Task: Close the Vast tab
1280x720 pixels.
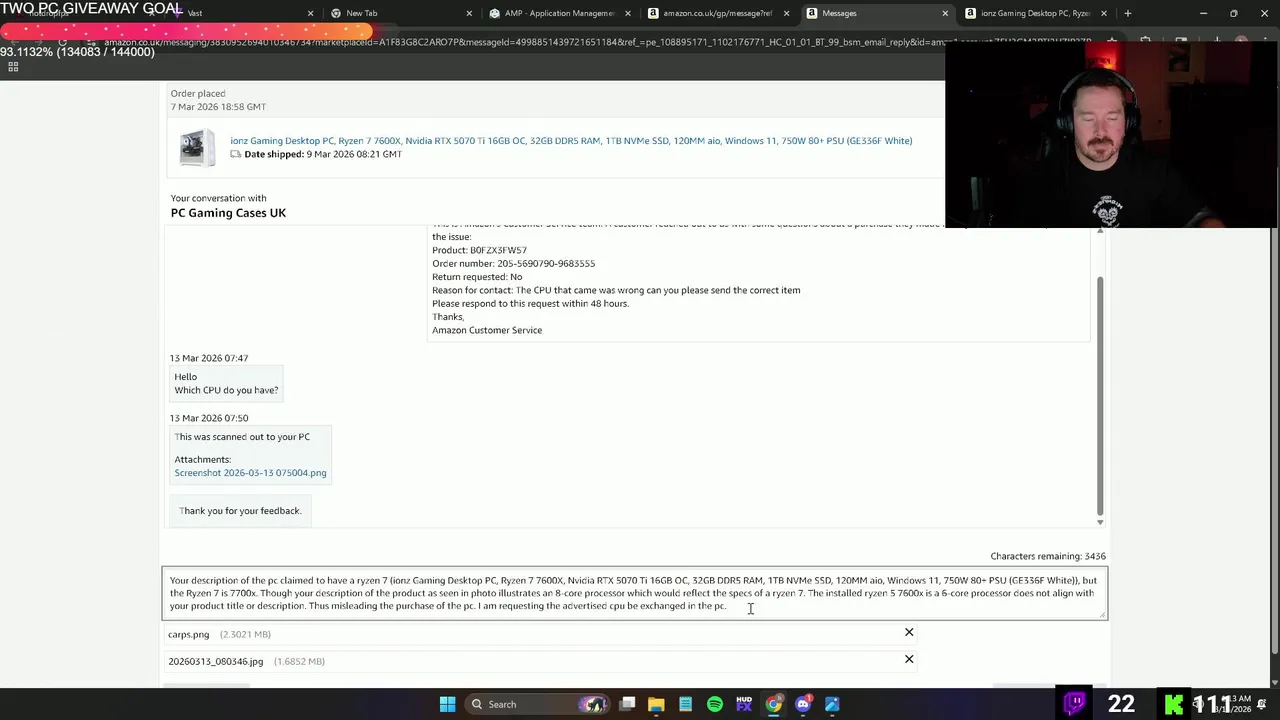Action: pyautogui.click(x=310, y=13)
